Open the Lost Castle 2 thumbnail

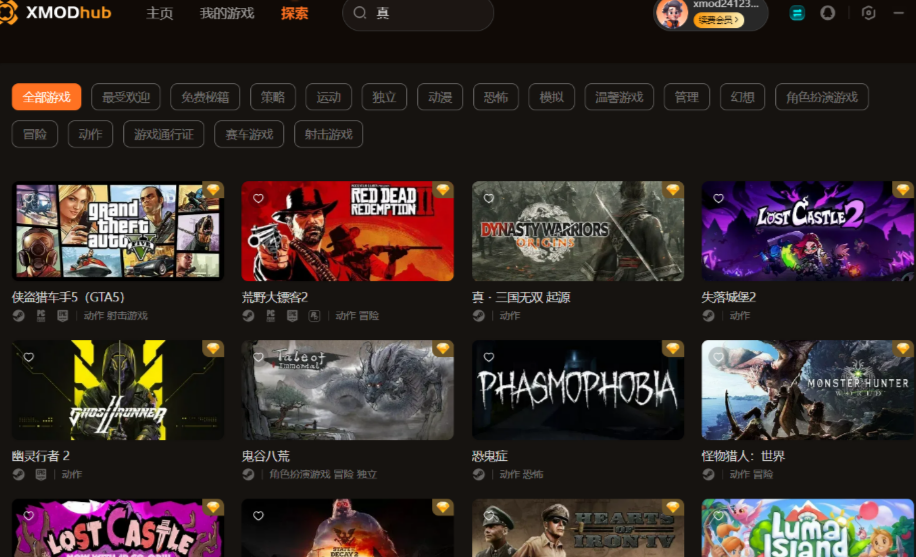808,231
